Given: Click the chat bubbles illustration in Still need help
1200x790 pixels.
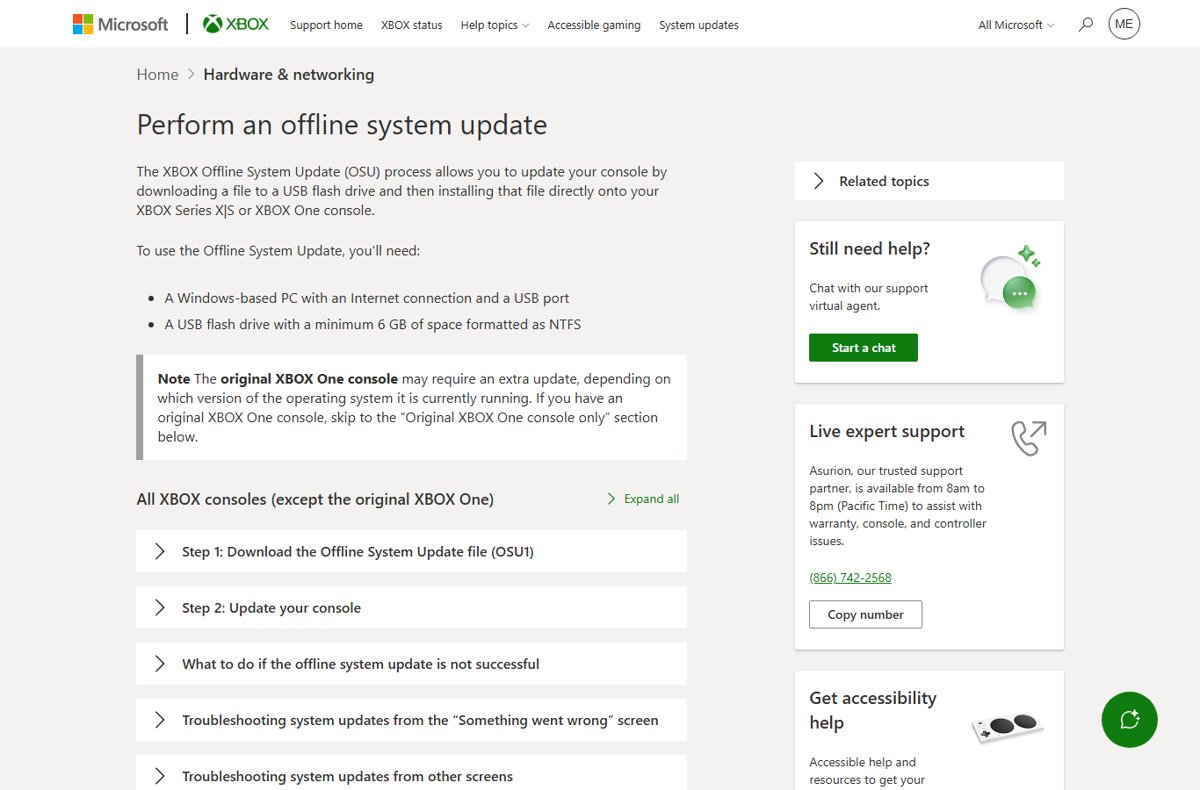Looking at the screenshot, I should tap(1010, 278).
